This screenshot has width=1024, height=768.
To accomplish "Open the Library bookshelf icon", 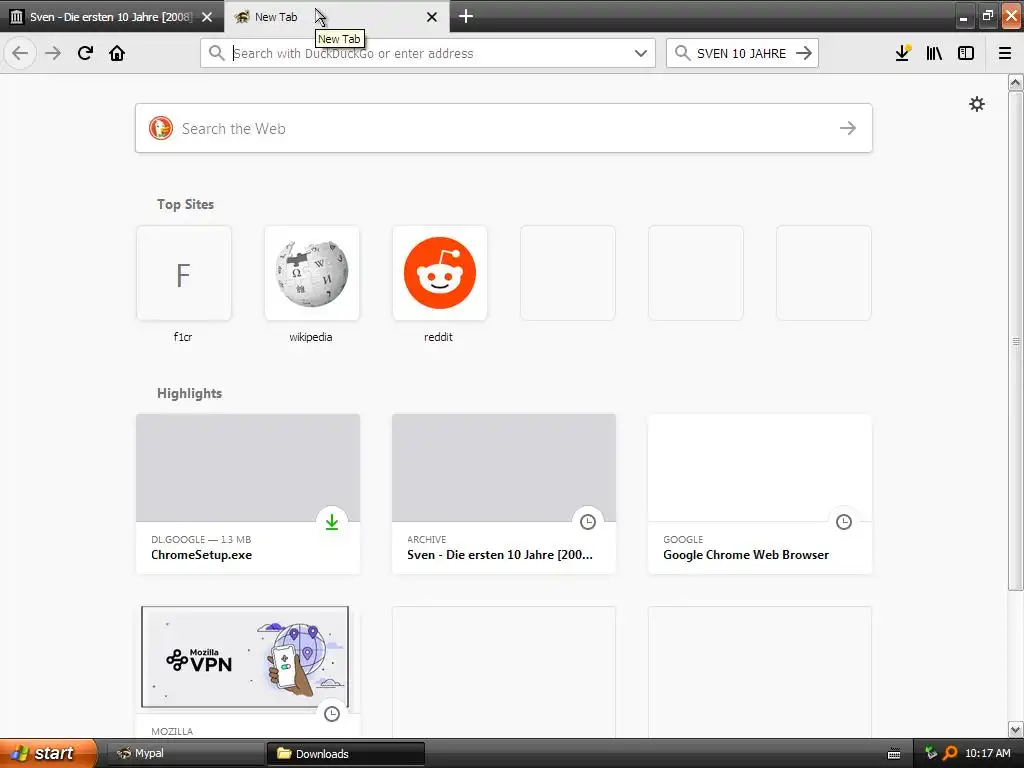I will [934, 53].
